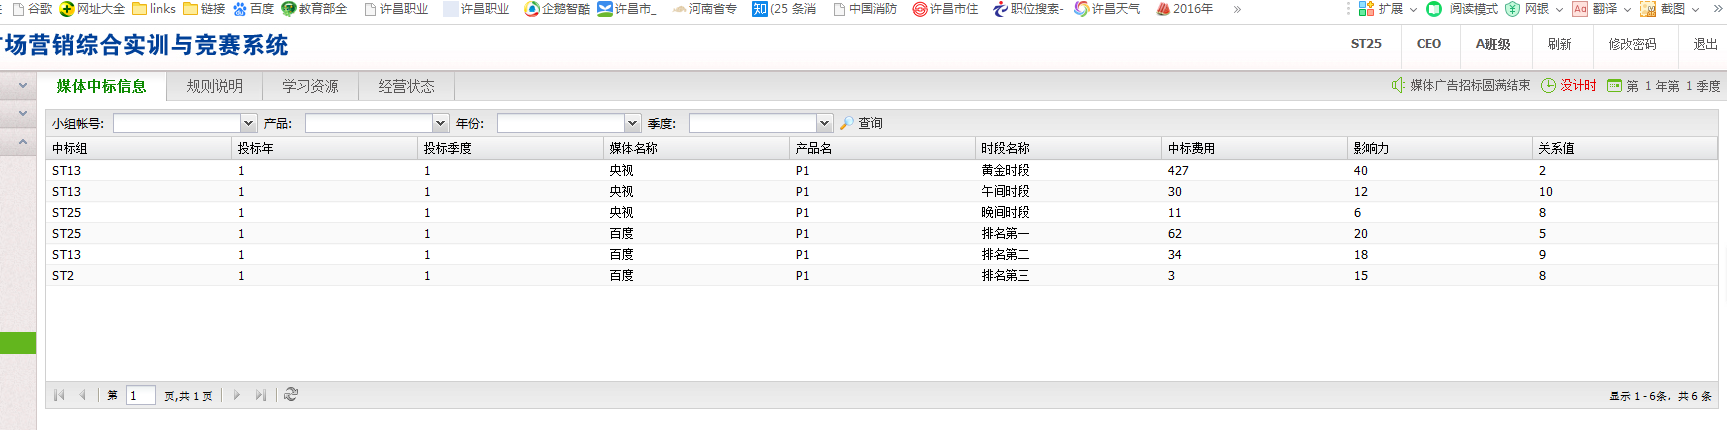Open the 知 (25 条消 bookmark
The height and width of the screenshot is (430, 1727).
pyautogui.click(x=784, y=9)
